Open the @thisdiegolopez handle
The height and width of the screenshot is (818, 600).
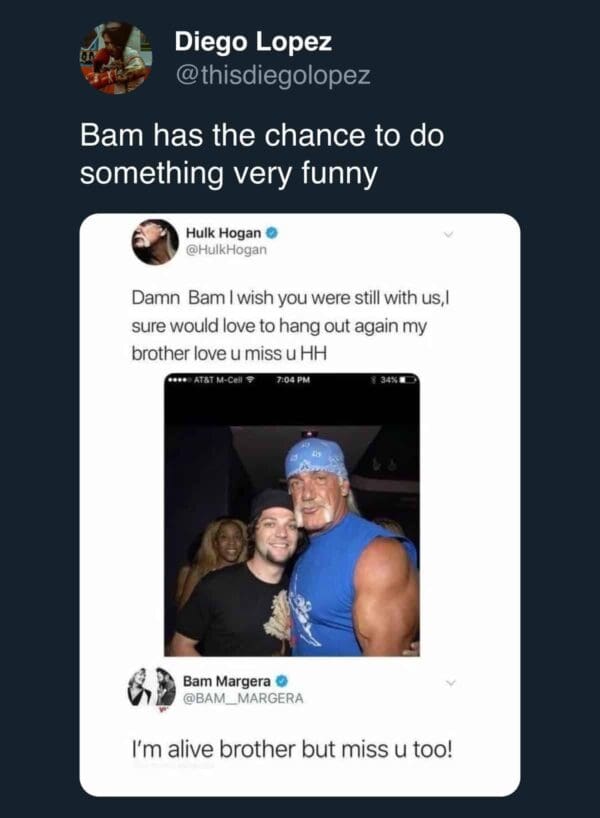pyautogui.click(x=272, y=75)
